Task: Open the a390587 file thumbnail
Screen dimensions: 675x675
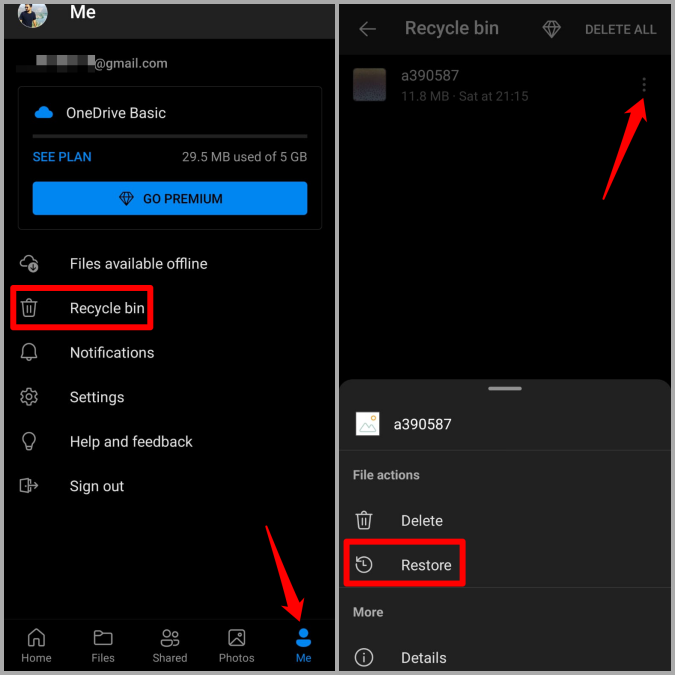Action: pos(369,84)
